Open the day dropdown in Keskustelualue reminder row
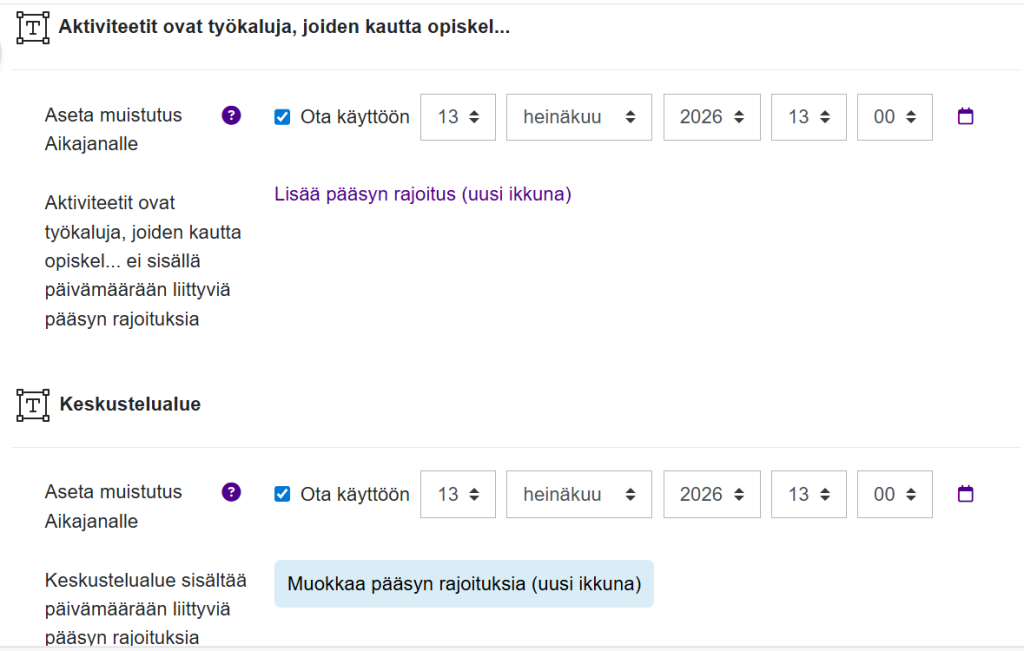 click(x=457, y=494)
